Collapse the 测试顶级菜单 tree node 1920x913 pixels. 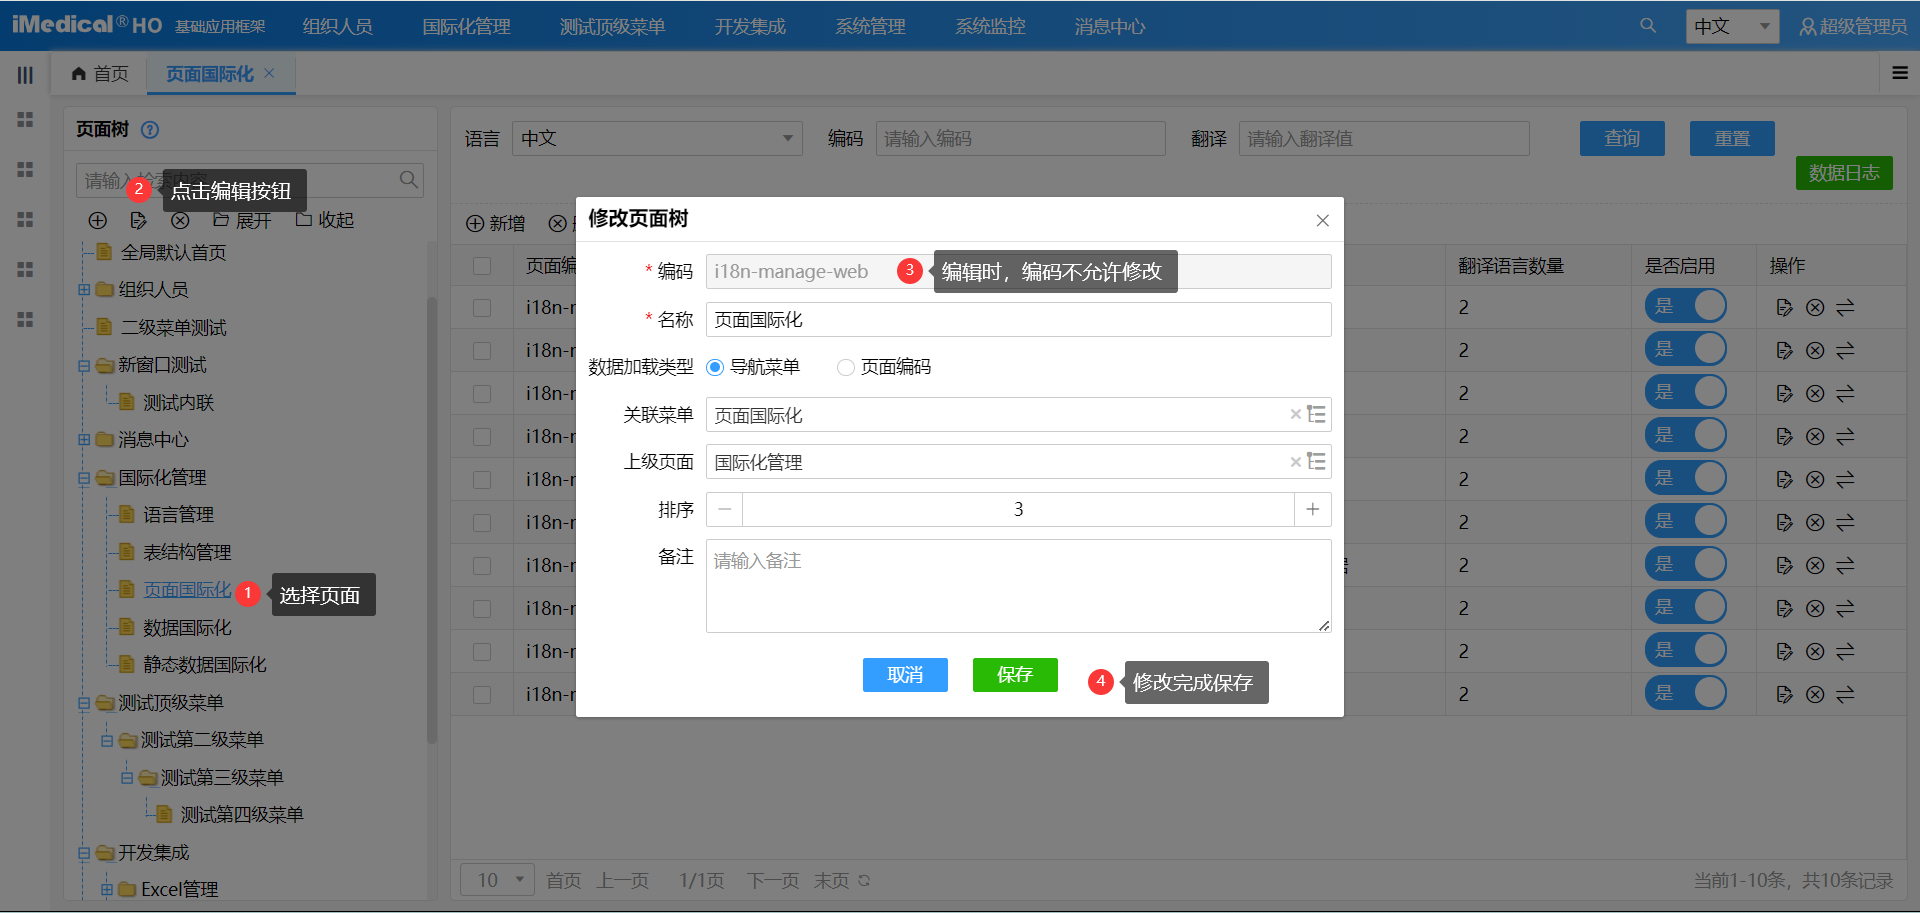(x=84, y=703)
